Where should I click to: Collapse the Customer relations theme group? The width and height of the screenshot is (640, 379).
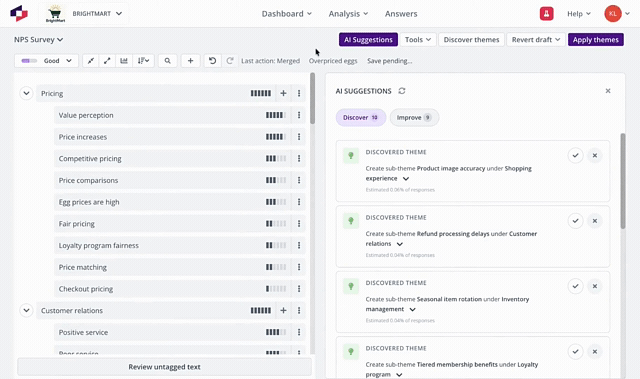tap(26, 310)
